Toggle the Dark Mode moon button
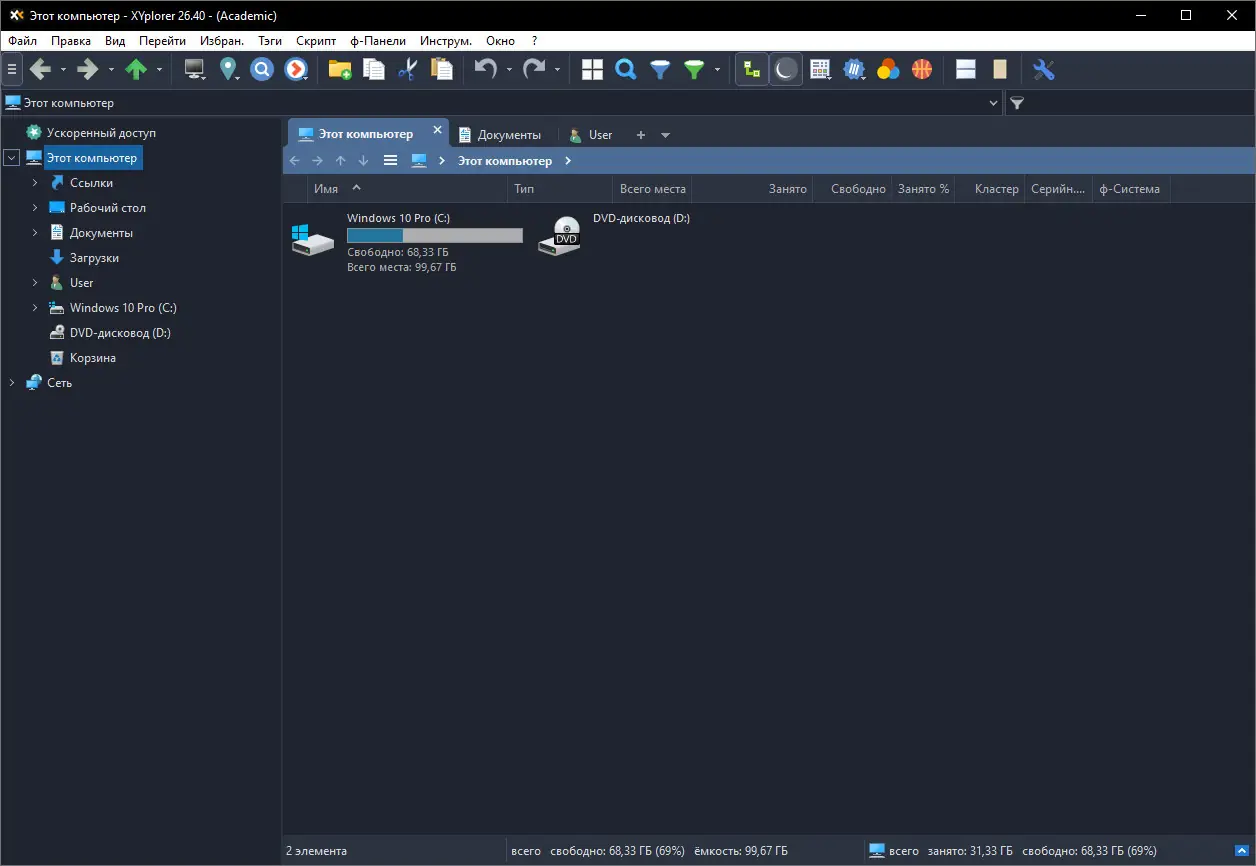The image size is (1256, 866). (x=786, y=69)
